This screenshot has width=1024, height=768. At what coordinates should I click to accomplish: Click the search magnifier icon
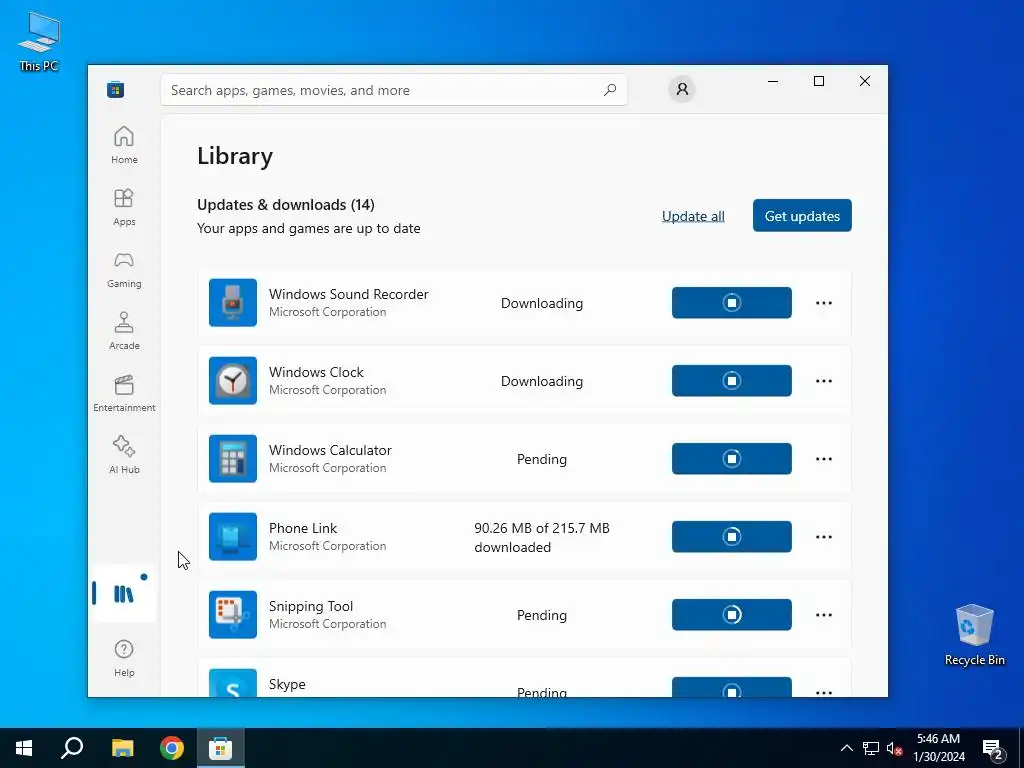click(x=609, y=90)
